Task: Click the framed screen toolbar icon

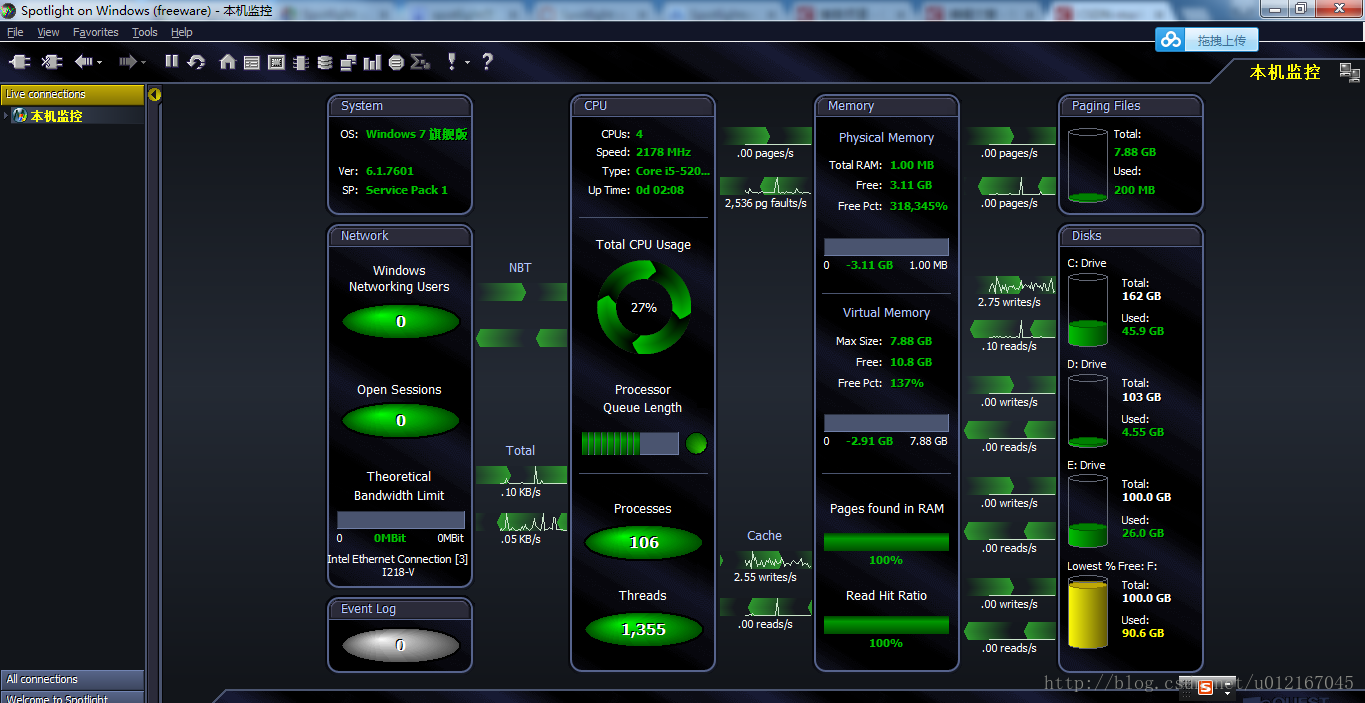Action: tap(276, 62)
